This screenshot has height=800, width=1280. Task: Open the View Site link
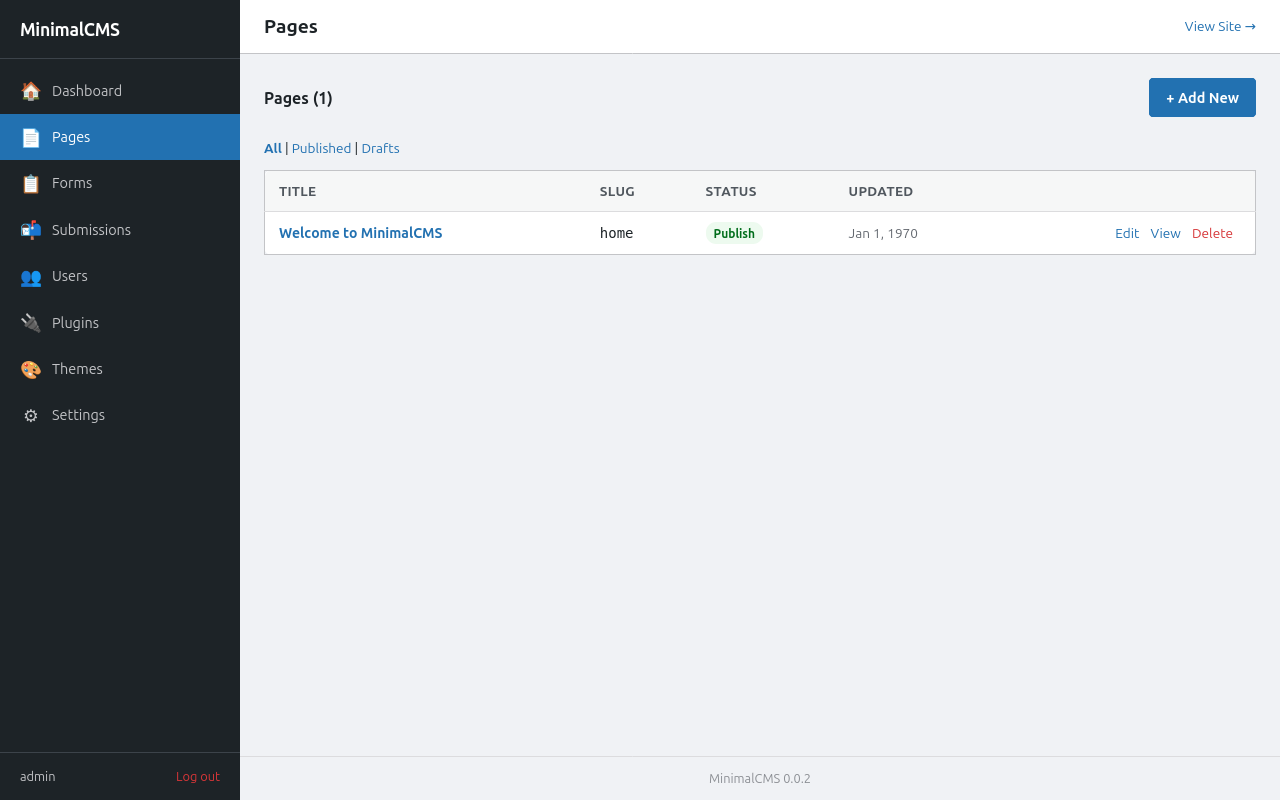click(1219, 26)
